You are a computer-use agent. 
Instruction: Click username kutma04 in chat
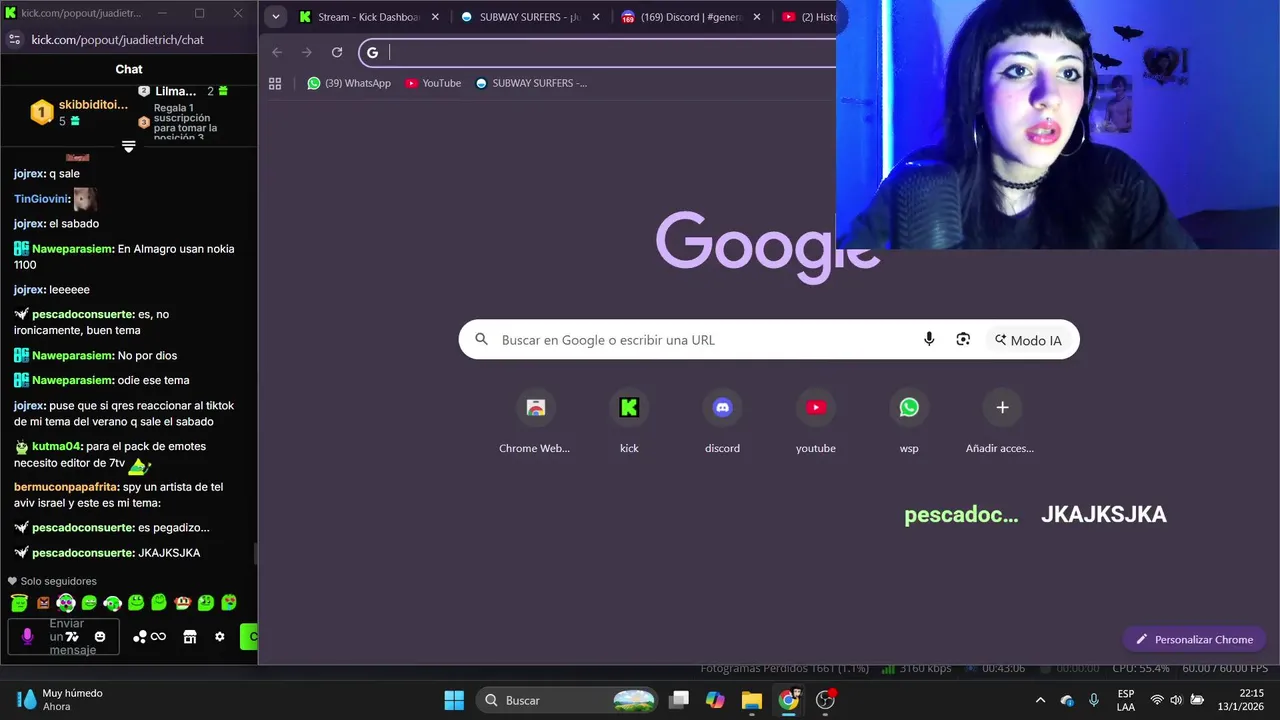point(56,446)
